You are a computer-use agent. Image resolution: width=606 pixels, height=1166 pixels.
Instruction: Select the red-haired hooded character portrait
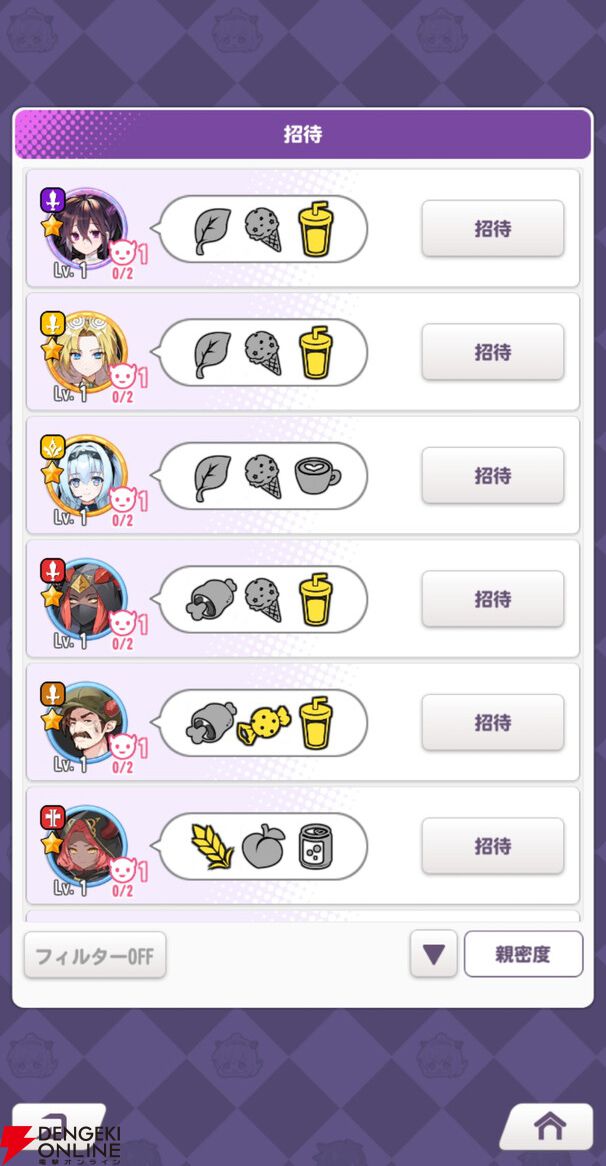point(86,845)
